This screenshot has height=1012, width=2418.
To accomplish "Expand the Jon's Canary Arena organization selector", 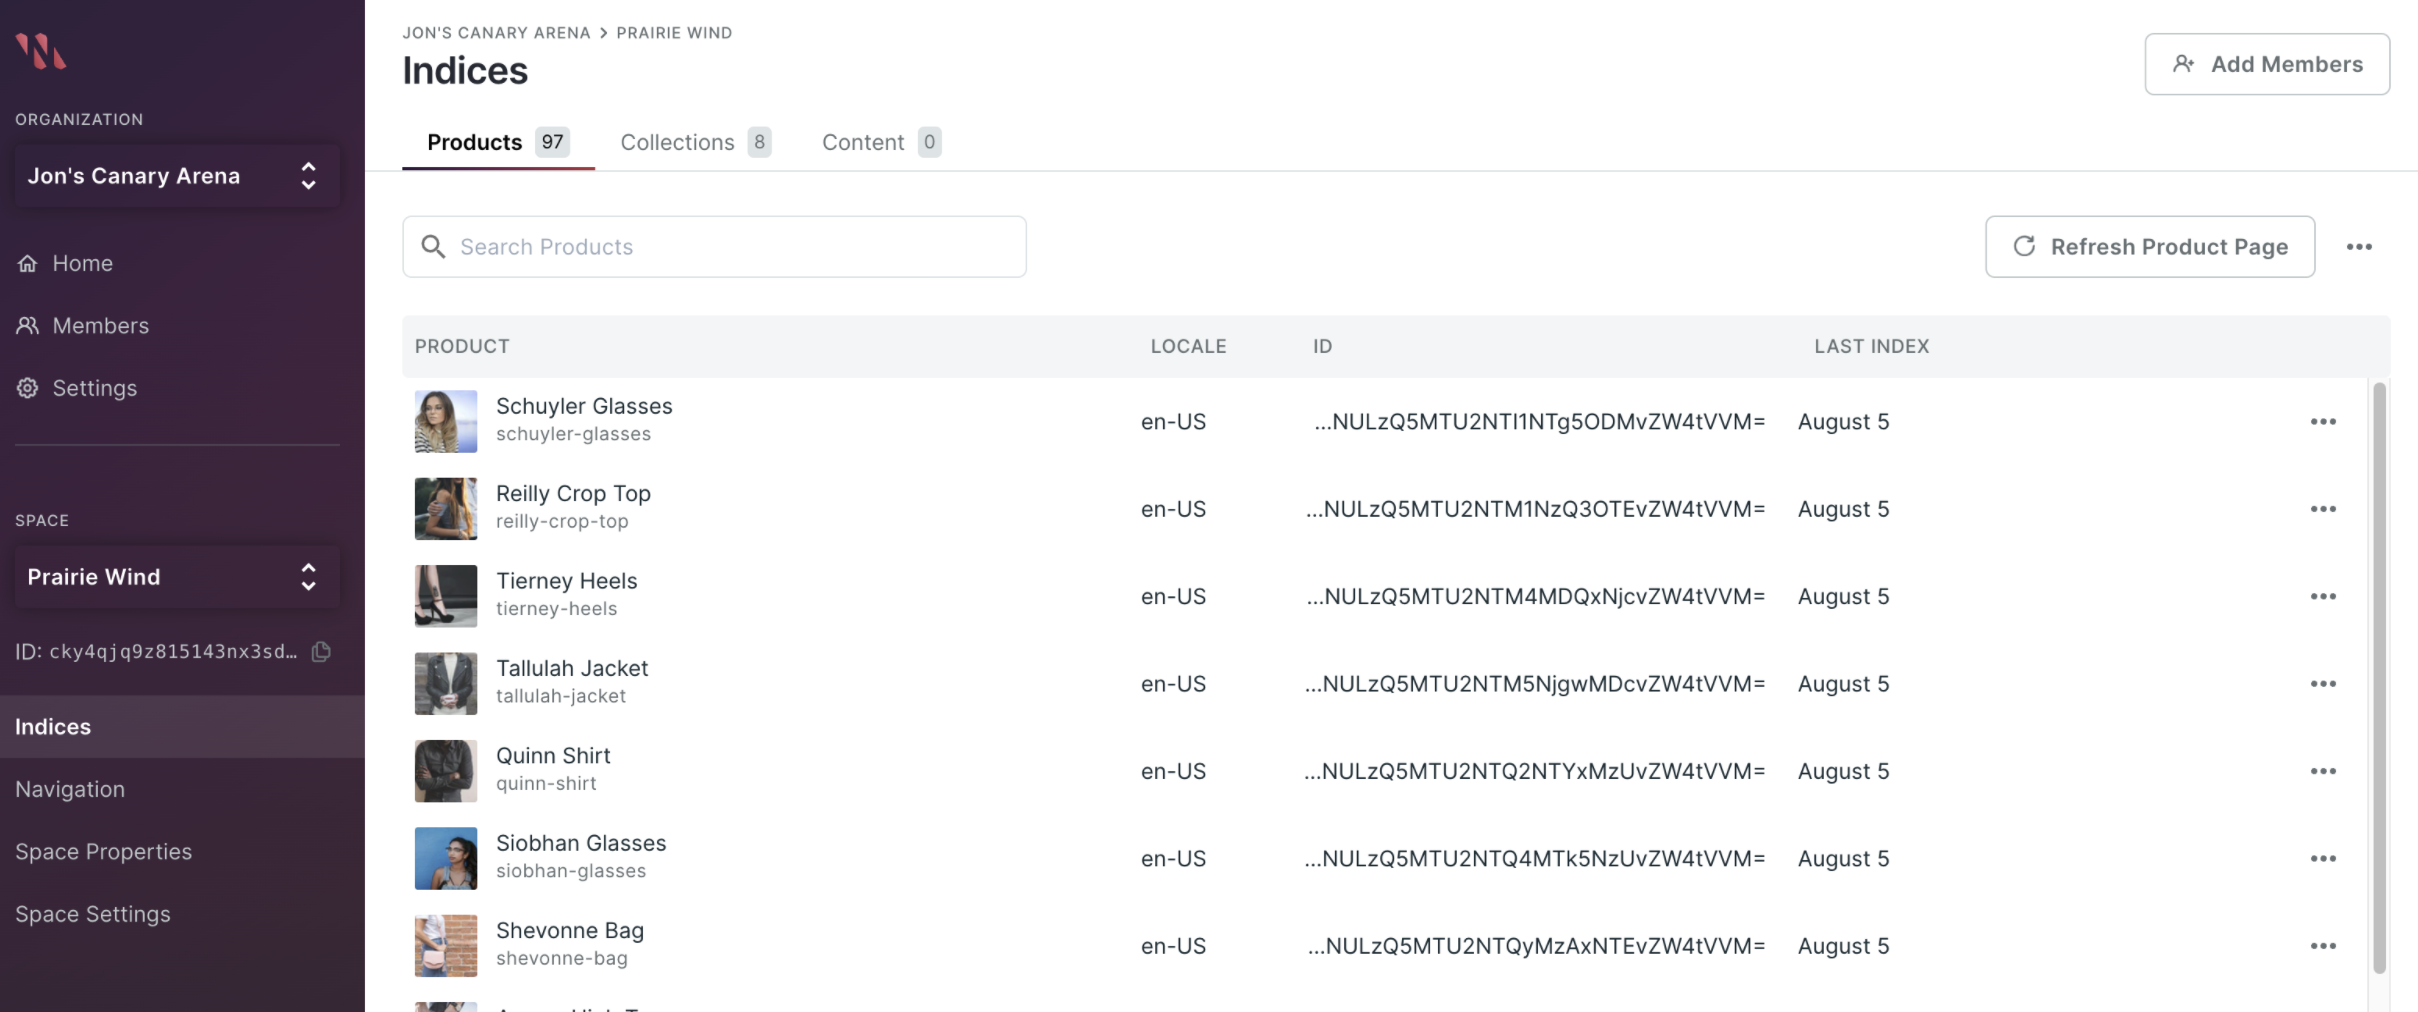I will 177,176.
